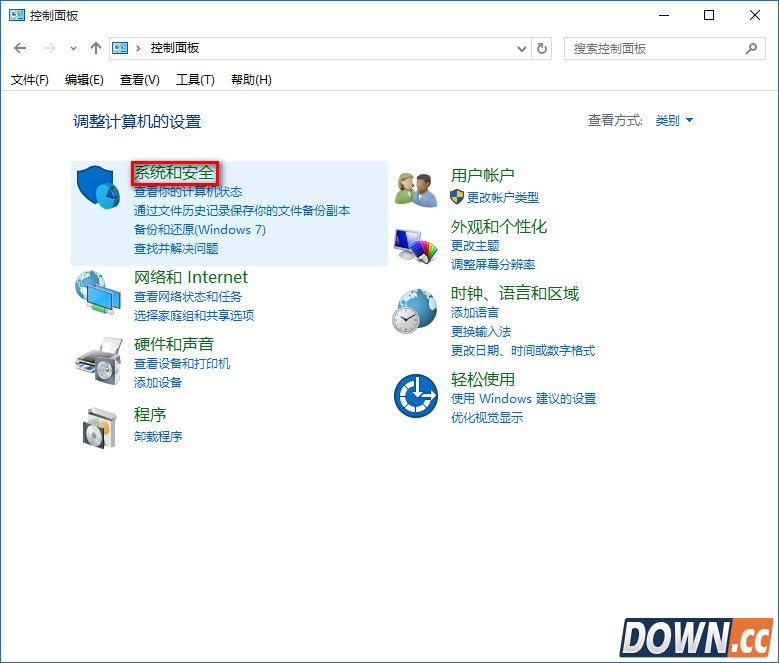The height and width of the screenshot is (663, 779).
Task: Open the 查看(V) menu
Action: (140, 79)
